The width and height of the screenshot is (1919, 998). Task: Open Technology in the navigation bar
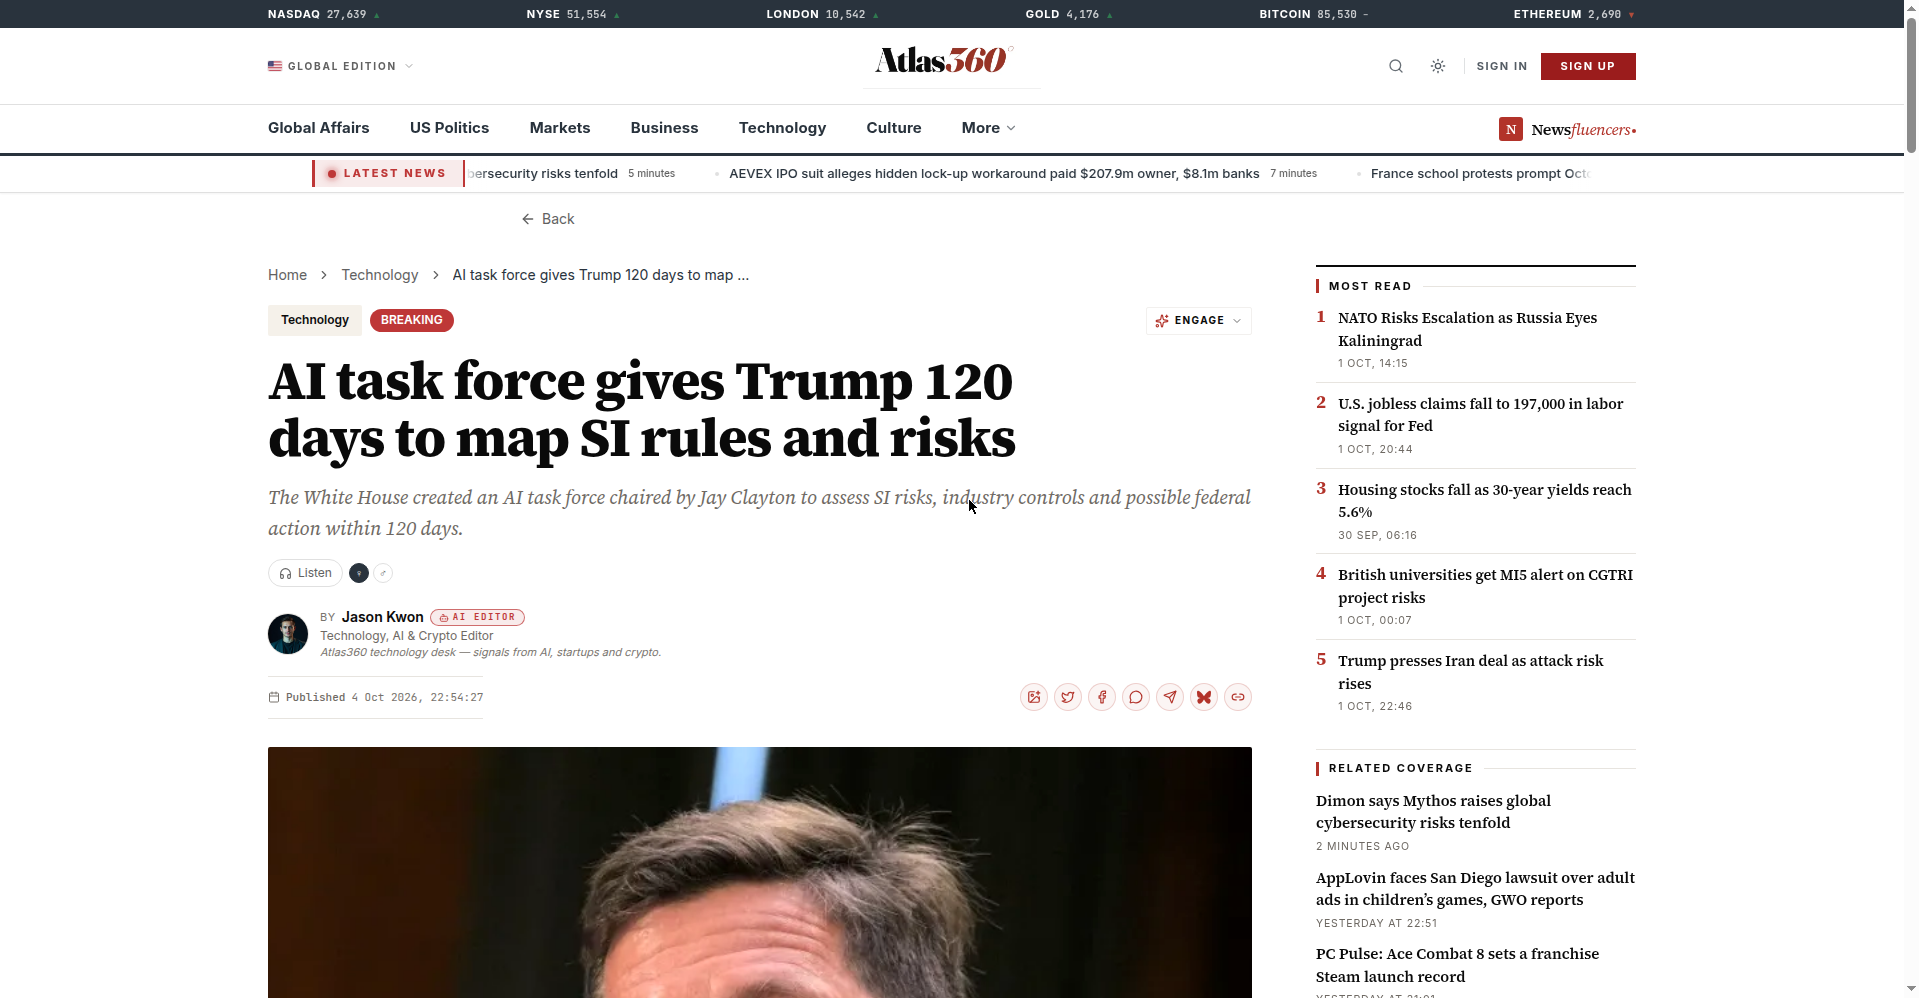(x=782, y=128)
